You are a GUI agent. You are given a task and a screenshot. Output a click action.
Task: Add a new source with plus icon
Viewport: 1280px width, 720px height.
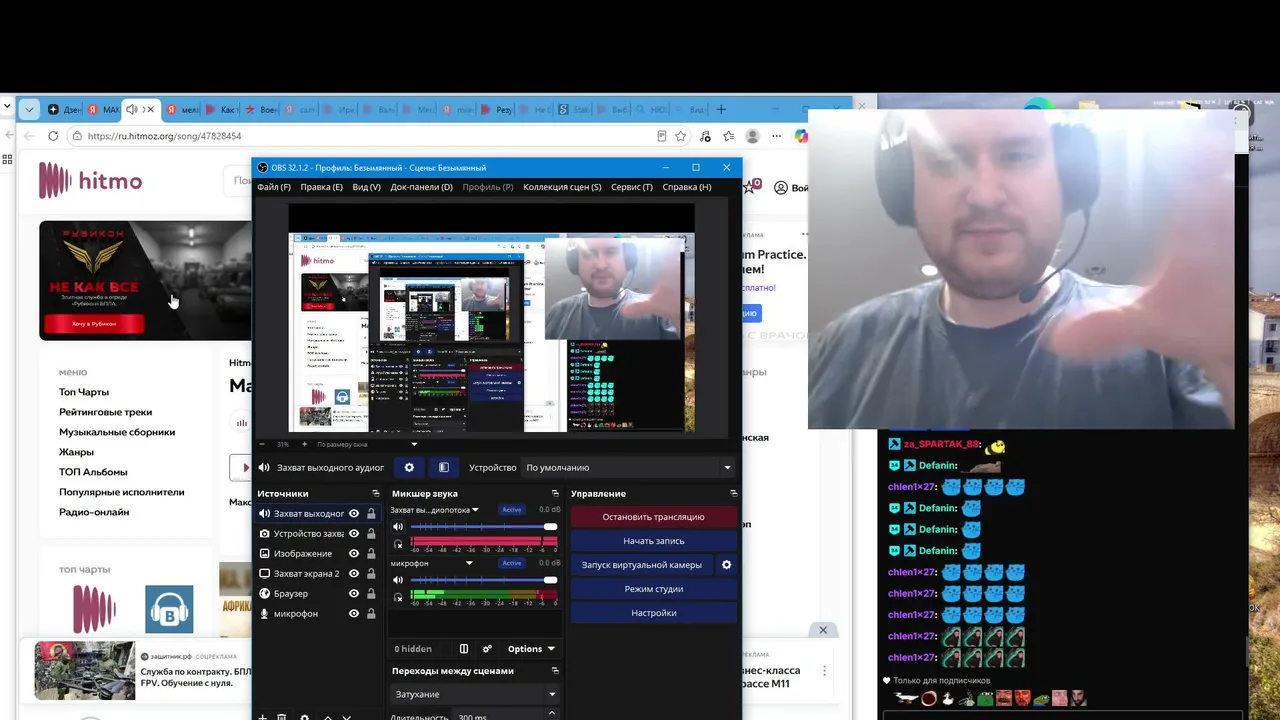pyautogui.click(x=263, y=716)
